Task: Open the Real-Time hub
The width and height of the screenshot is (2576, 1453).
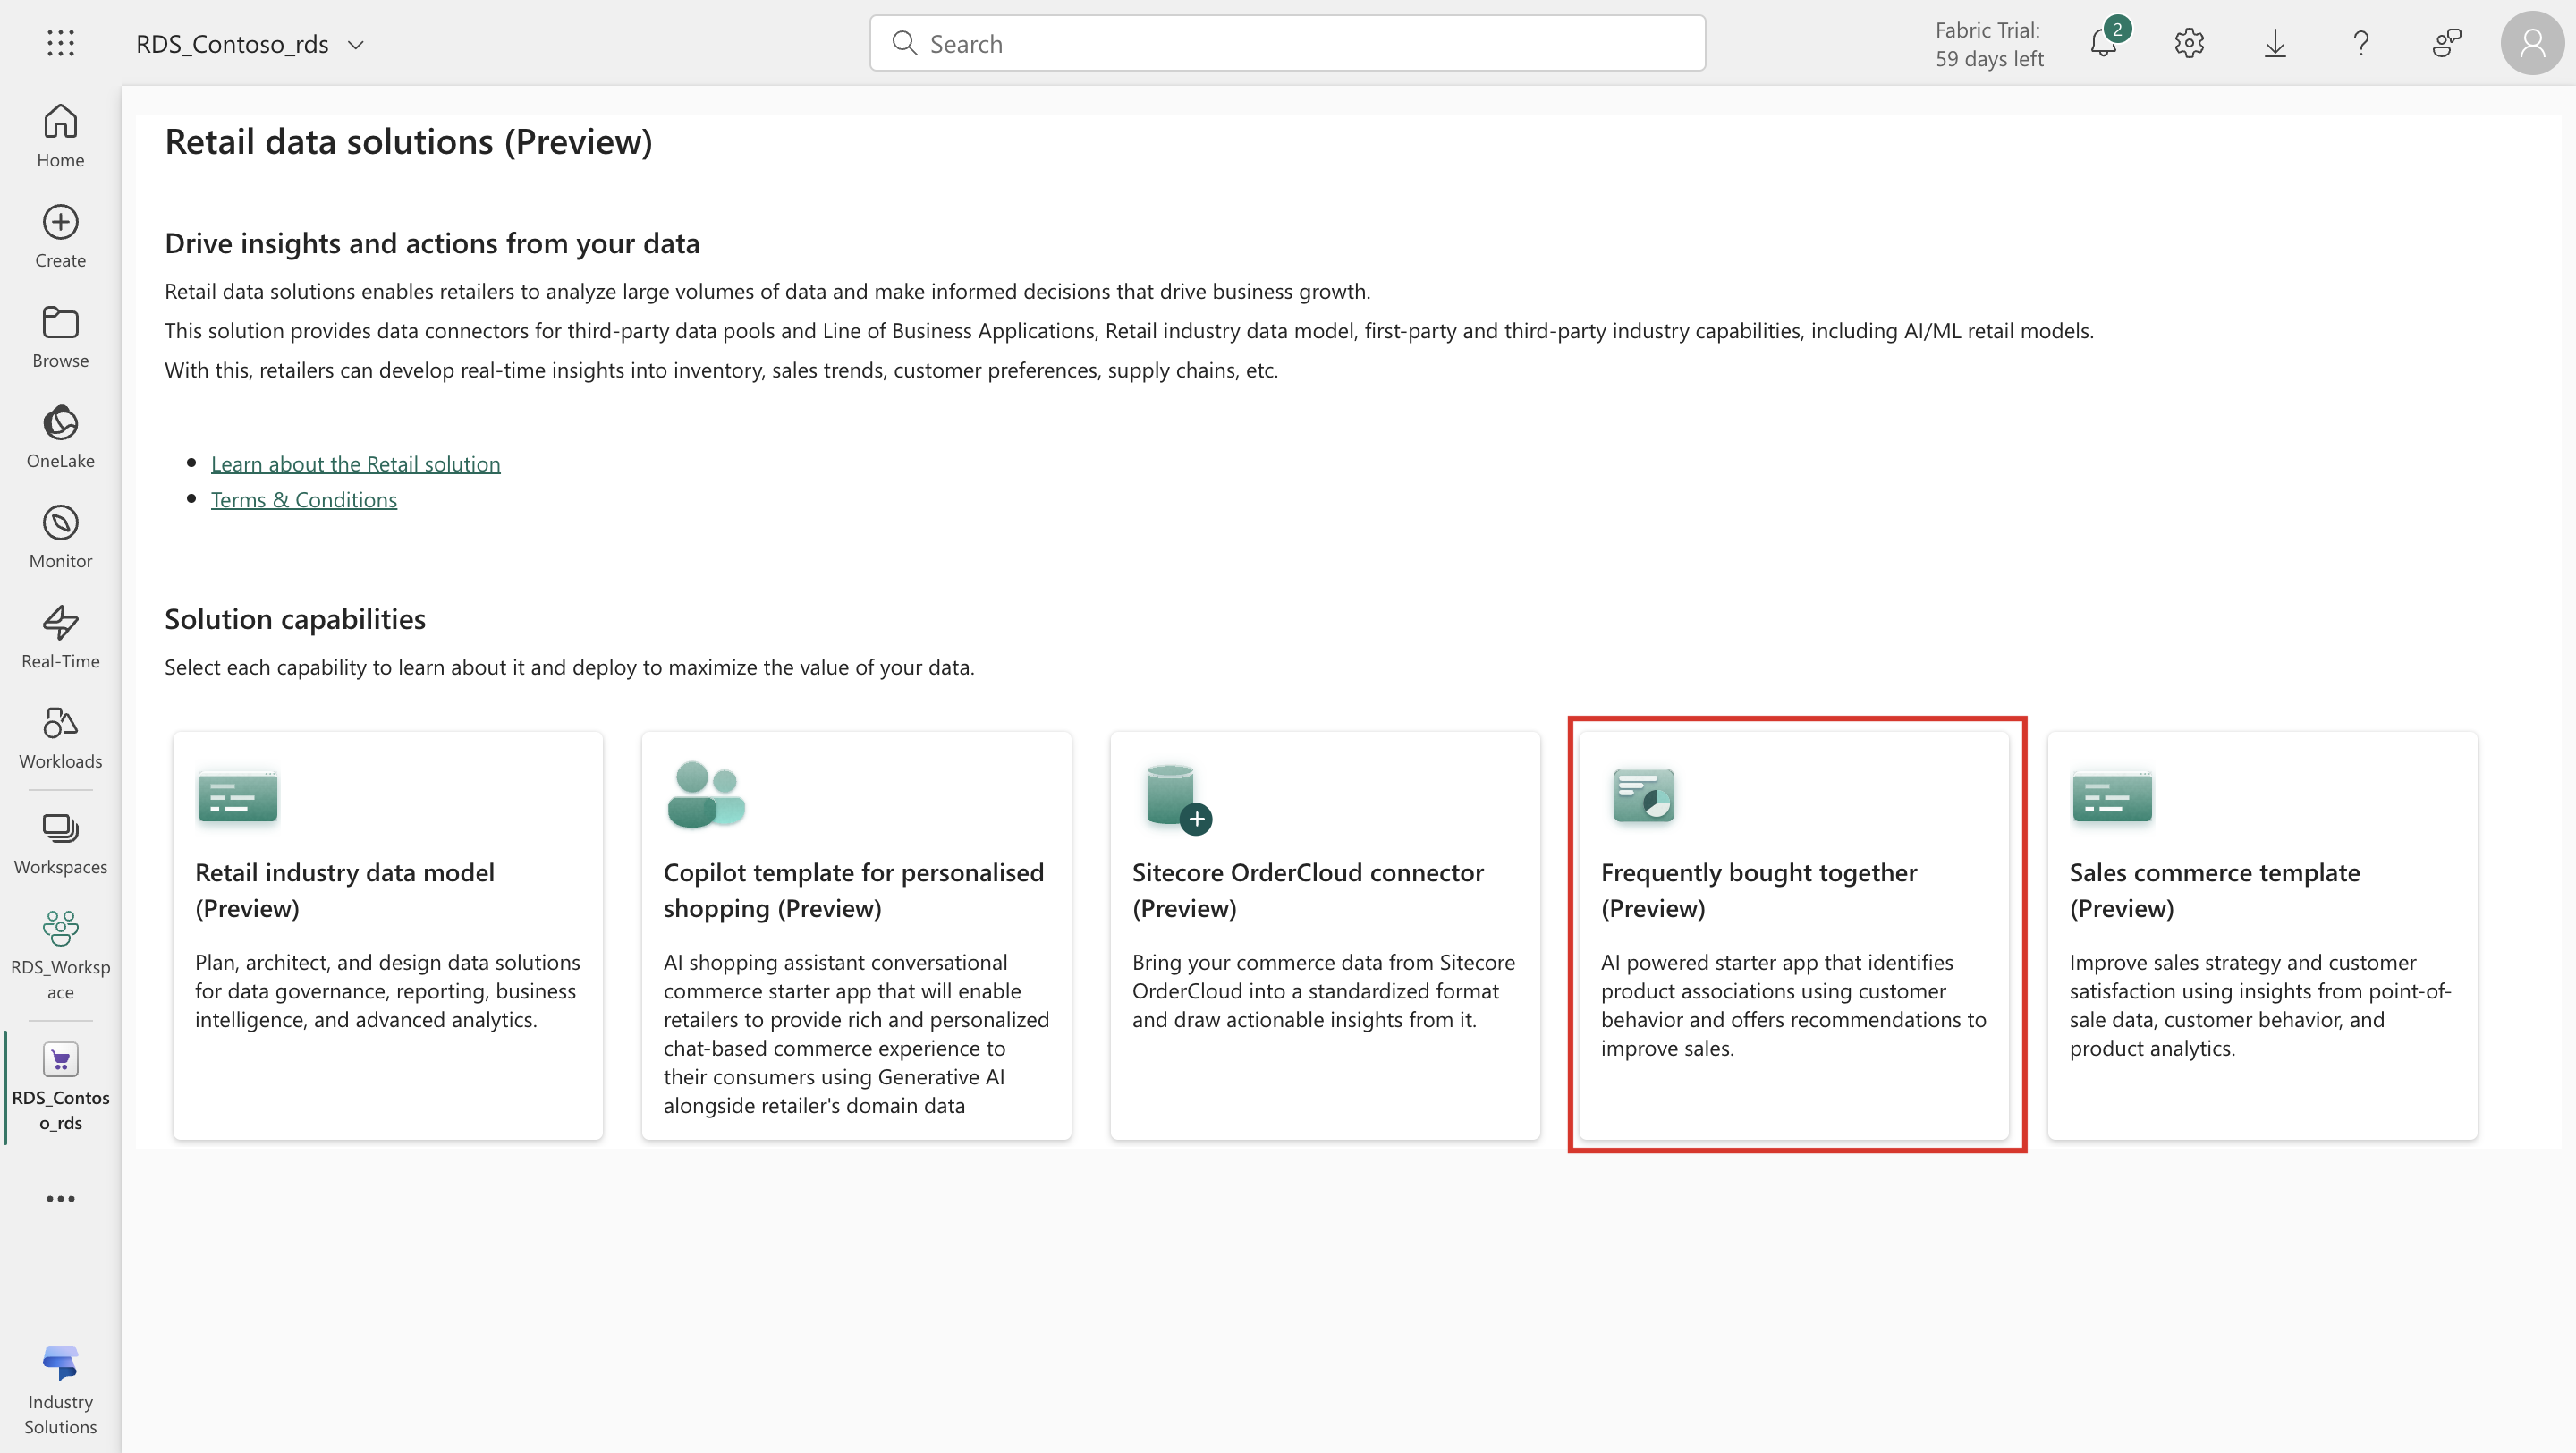Action: click(x=61, y=637)
